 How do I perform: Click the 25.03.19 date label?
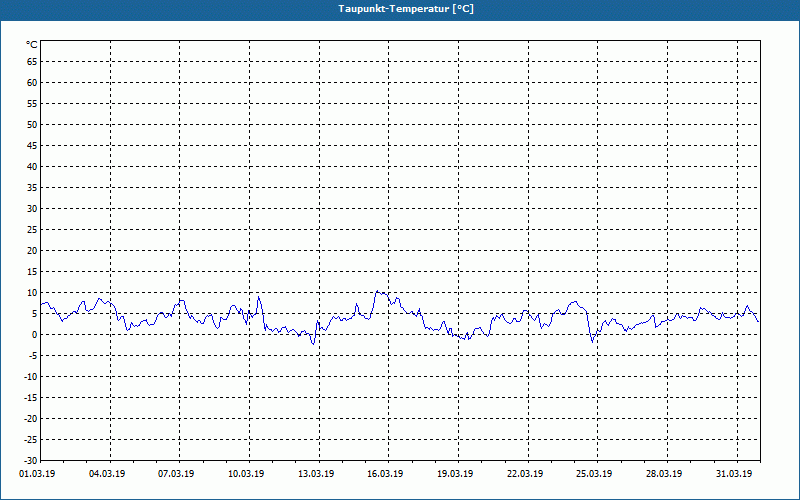coord(595,473)
